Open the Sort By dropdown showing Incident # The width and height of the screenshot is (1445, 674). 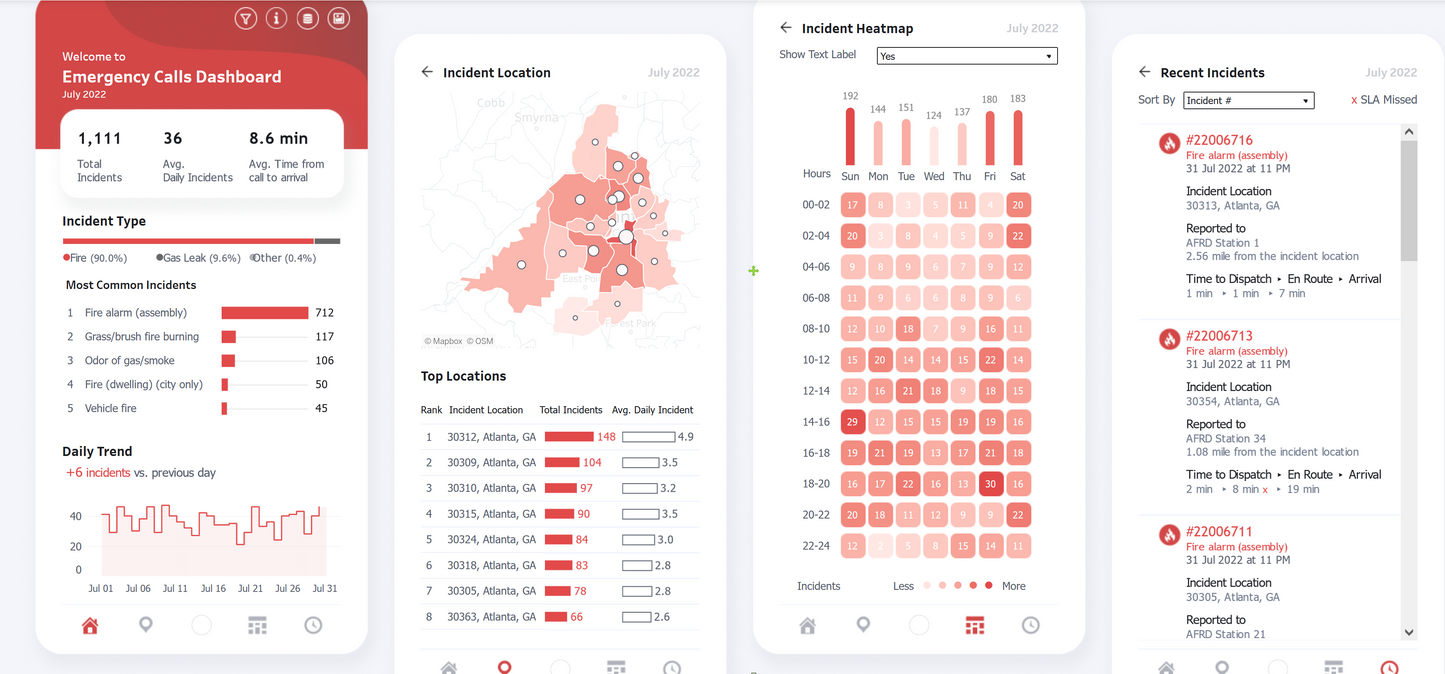click(1249, 100)
